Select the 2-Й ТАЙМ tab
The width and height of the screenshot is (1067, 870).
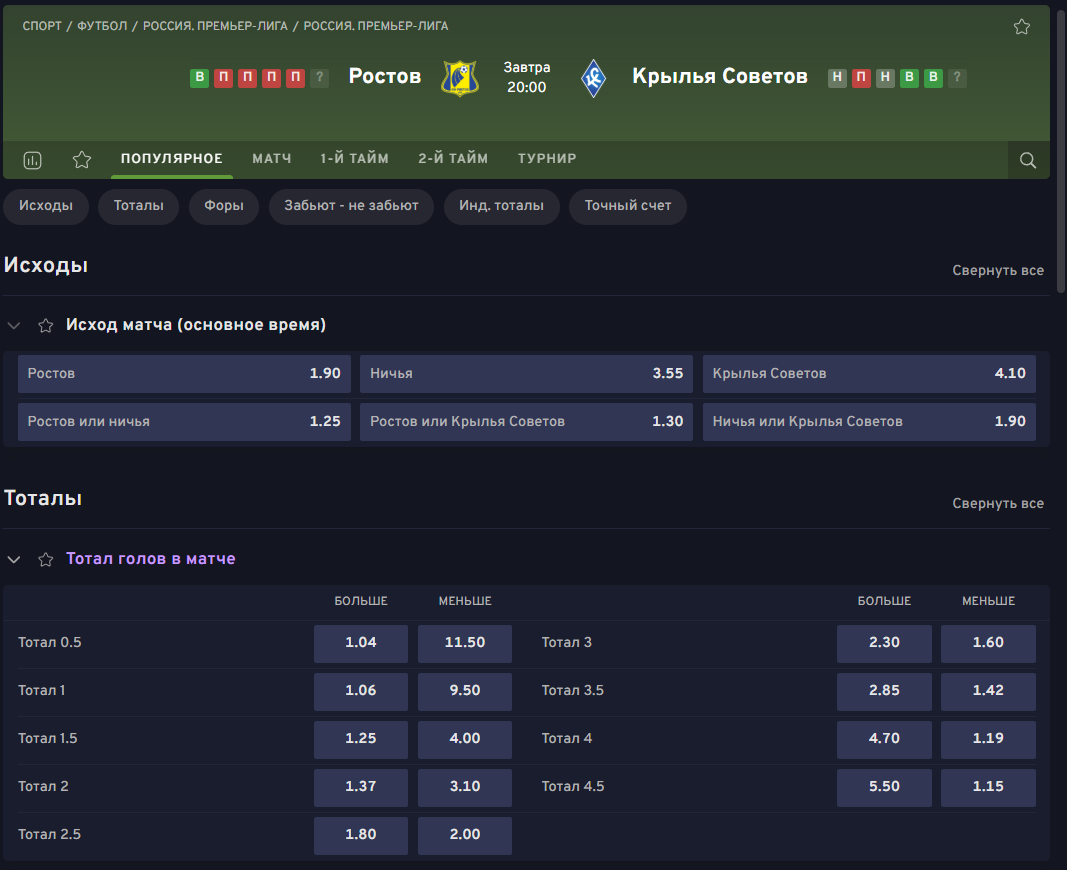pyautogui.click(x=453, y=158)
